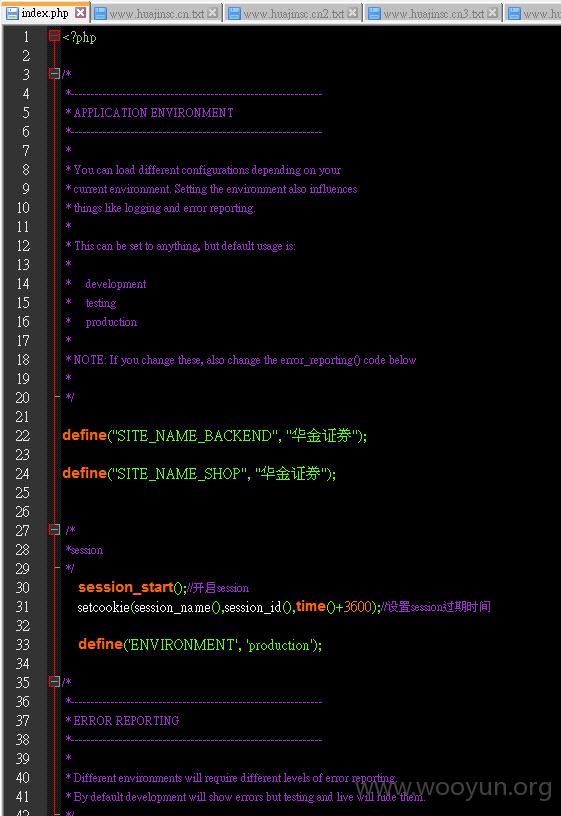561x816 pixels.
Task: Click line number 22 in the gutter
Action: (x=23, y=436)
